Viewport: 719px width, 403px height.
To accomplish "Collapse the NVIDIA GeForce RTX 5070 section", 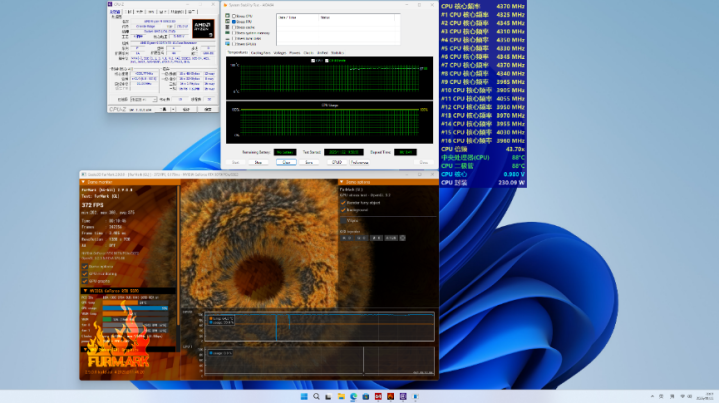I will 86,291.
